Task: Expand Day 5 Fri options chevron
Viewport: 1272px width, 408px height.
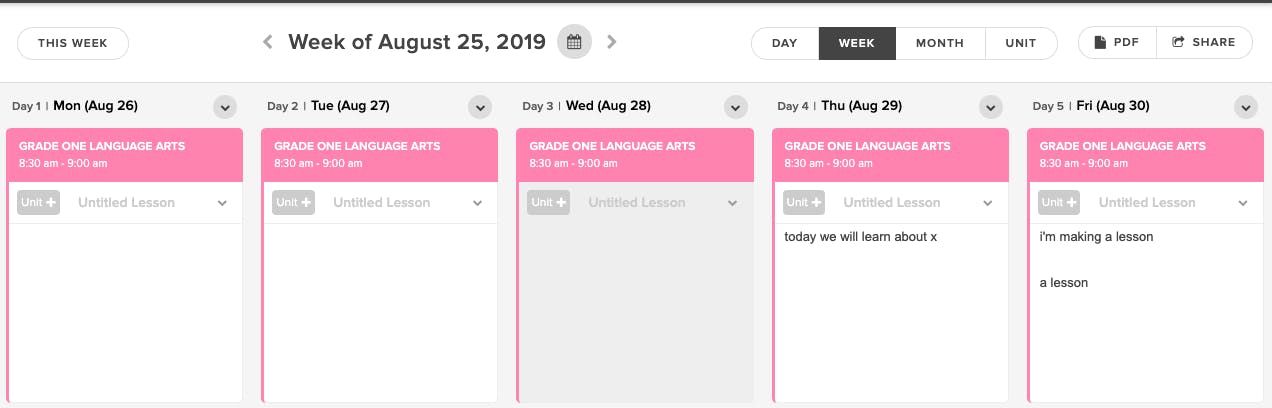Action: [x=1245, y=107]
